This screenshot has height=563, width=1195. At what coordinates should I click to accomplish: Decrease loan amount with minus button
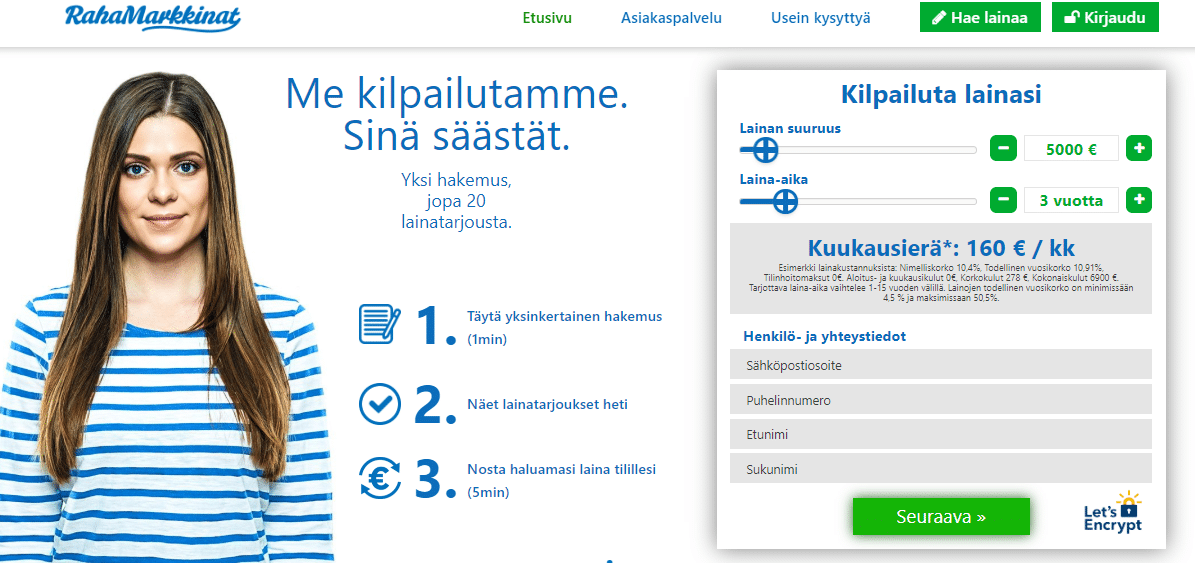click(x=1003, y=149)
